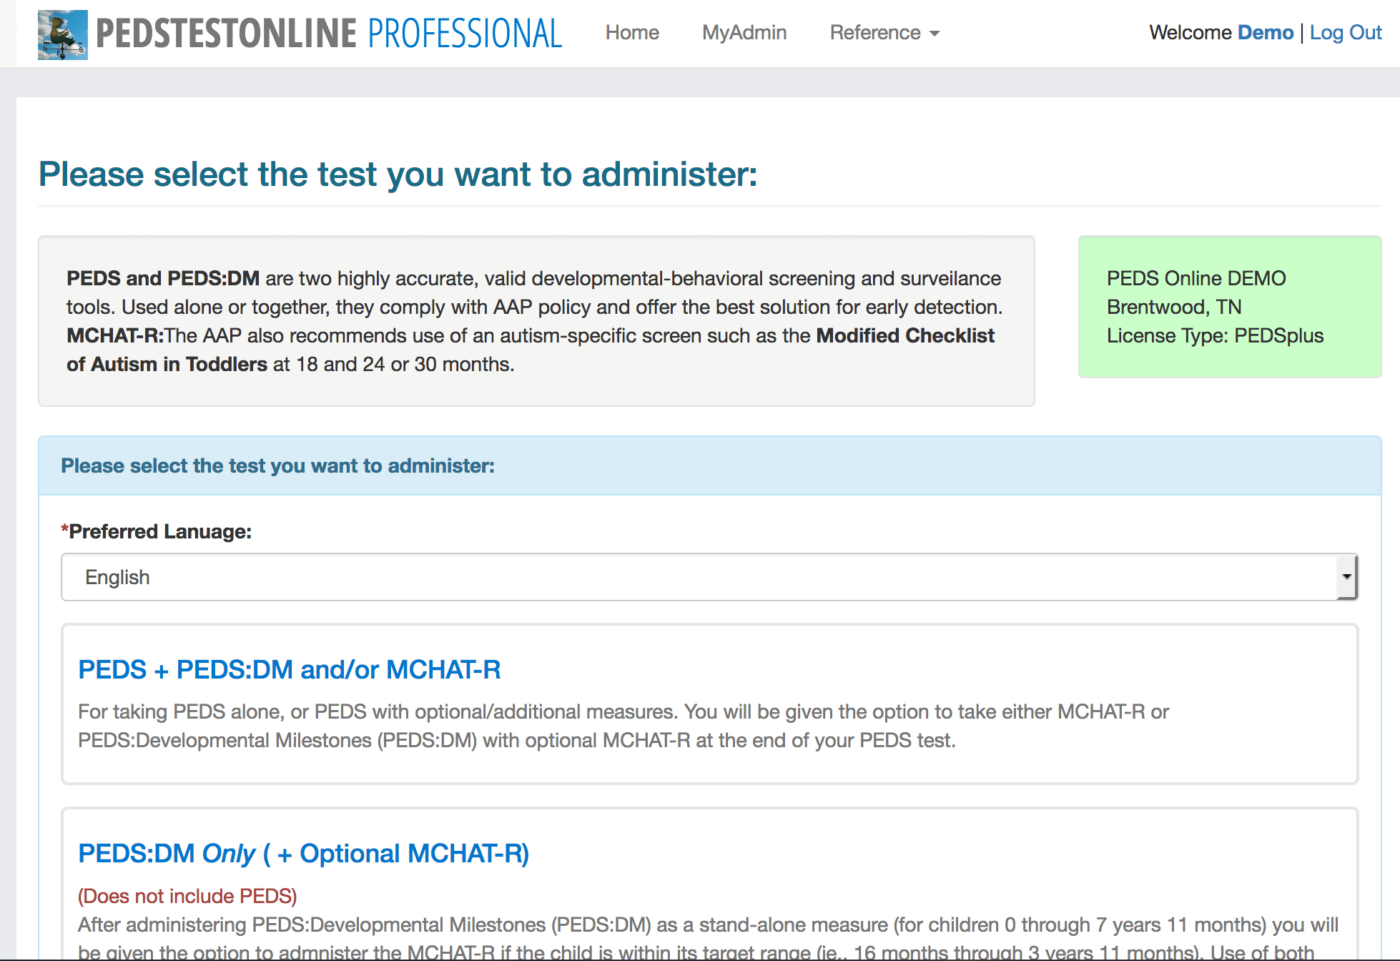This screenshot has height=961, width=1400.
Task: Click the Preferred Lanuage field label
Action: (157, 532)
